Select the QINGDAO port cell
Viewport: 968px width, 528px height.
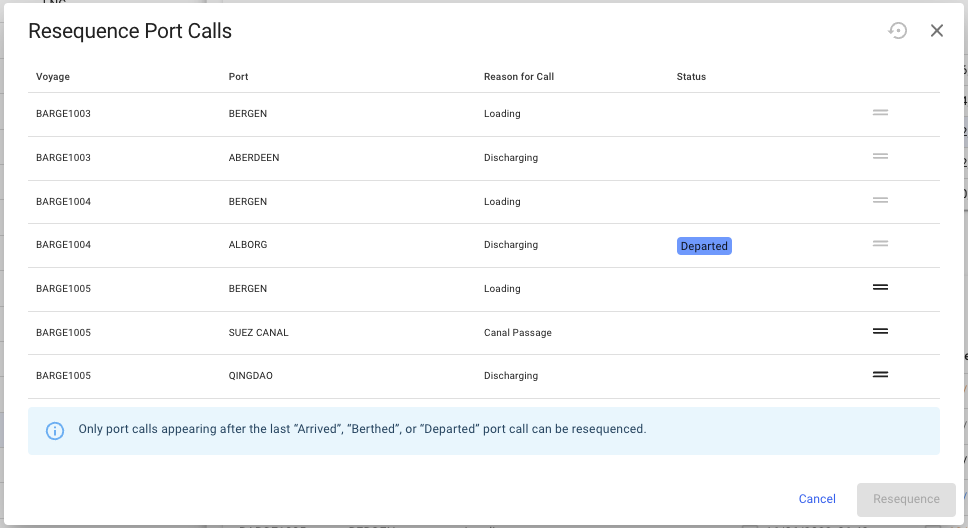coord(251,376)
